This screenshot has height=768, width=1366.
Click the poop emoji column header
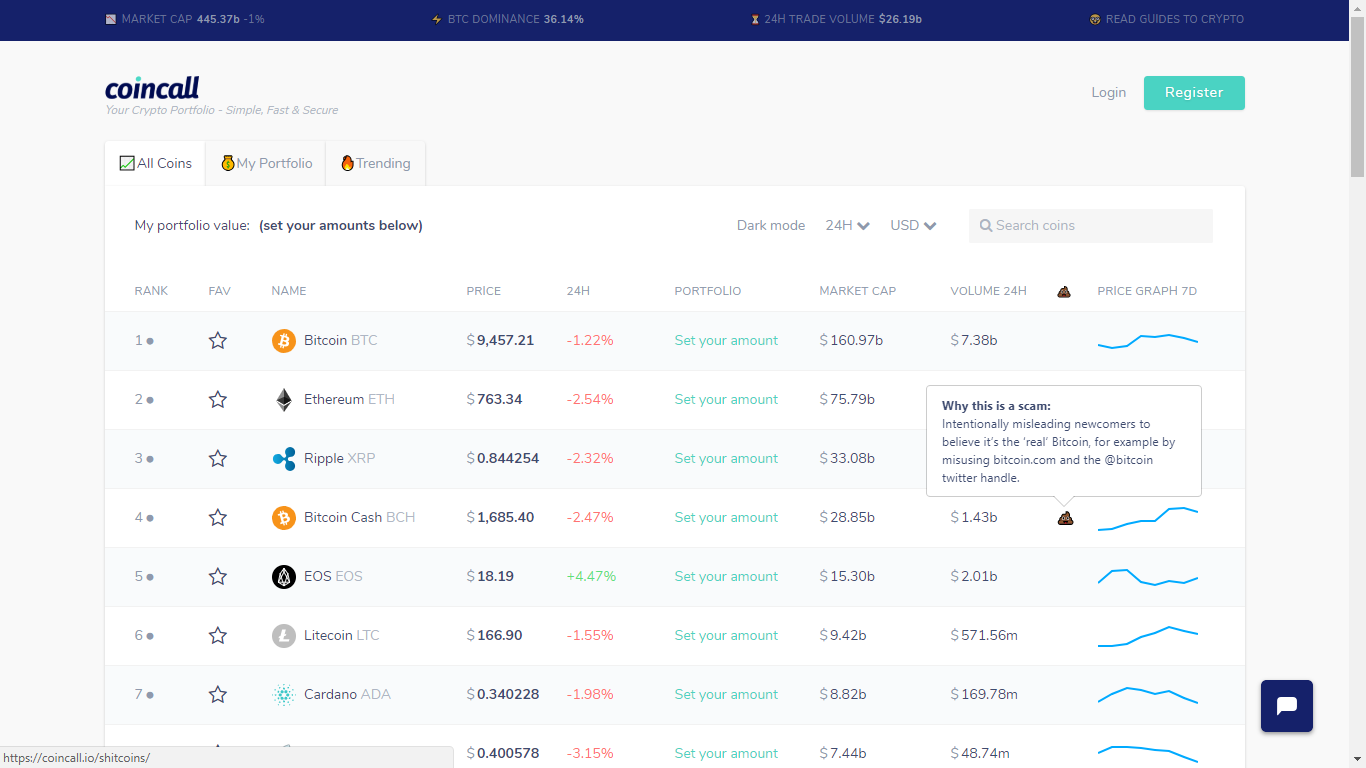tap(1064, 292)
